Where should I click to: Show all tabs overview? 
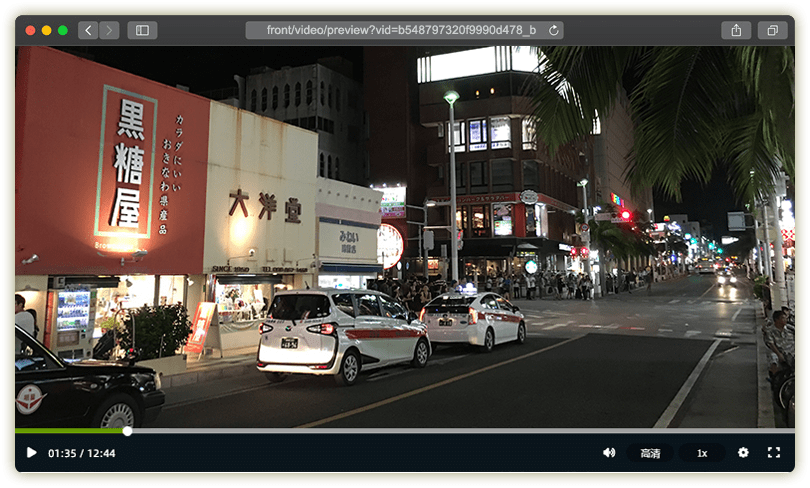coord(772,30)
